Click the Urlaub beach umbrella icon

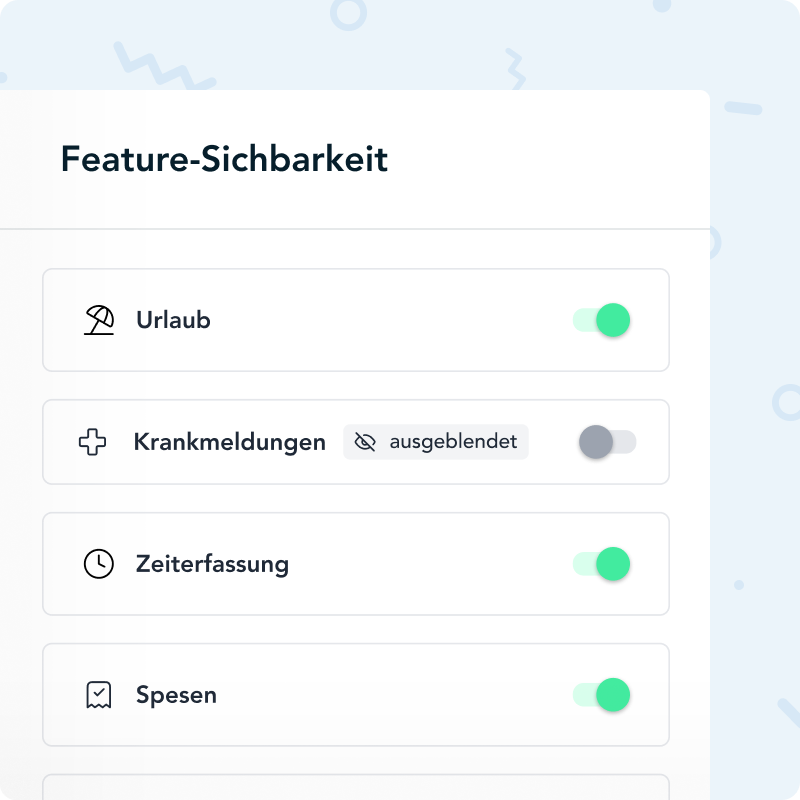pyautogui.click(x=98, y=321)
